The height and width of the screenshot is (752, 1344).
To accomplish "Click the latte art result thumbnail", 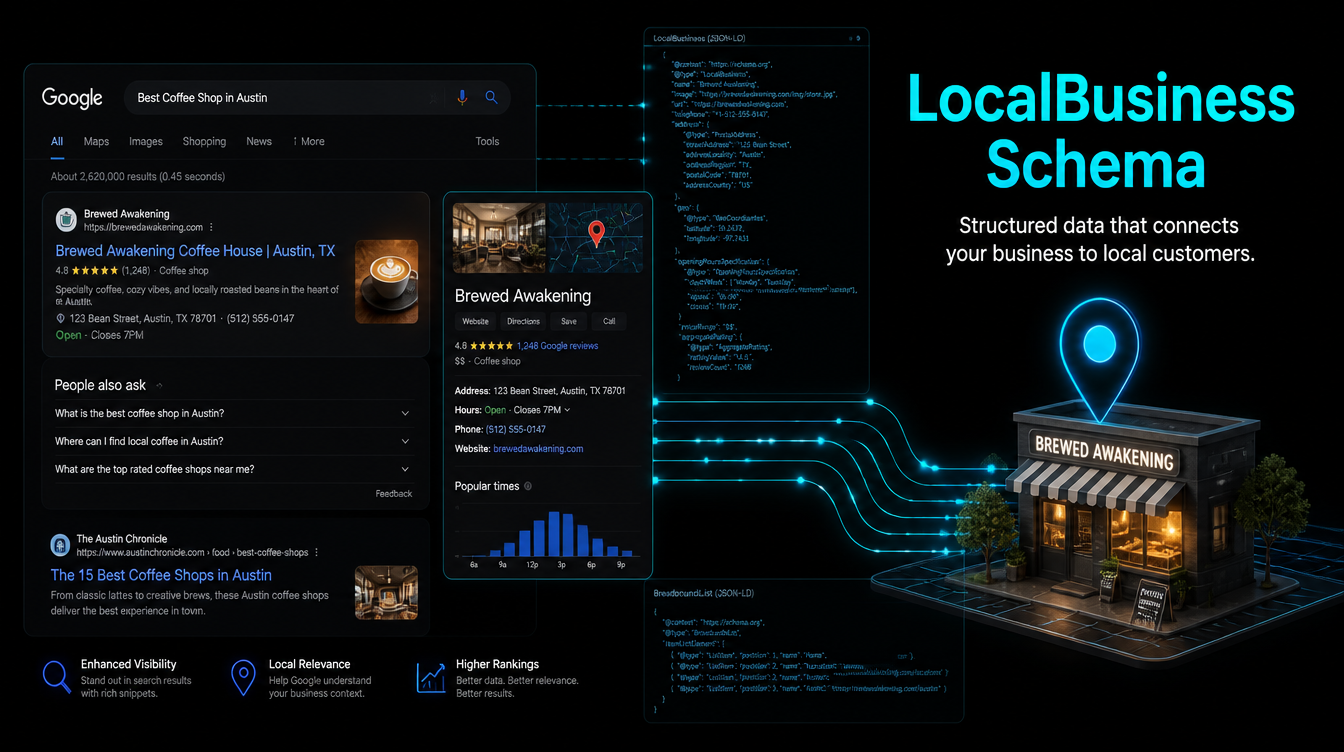I will pyautogui.click(x=386, y=280).
